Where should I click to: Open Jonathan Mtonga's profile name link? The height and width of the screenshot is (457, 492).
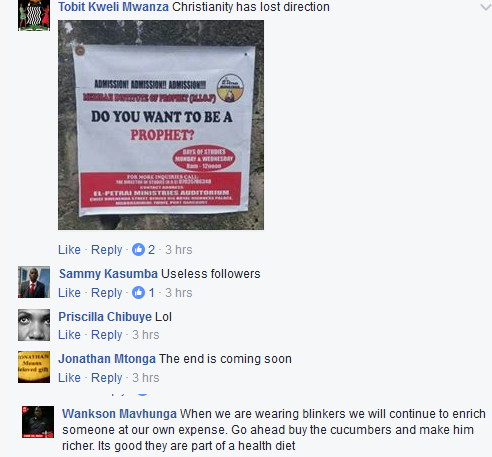pyautogui.click(x=107, y=359)
